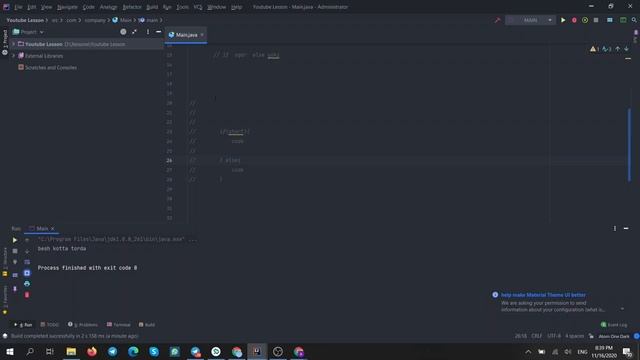Viewport: 640px width, 360px height.
Task: Hide the Project tool window
Action: tap(158, 32)
